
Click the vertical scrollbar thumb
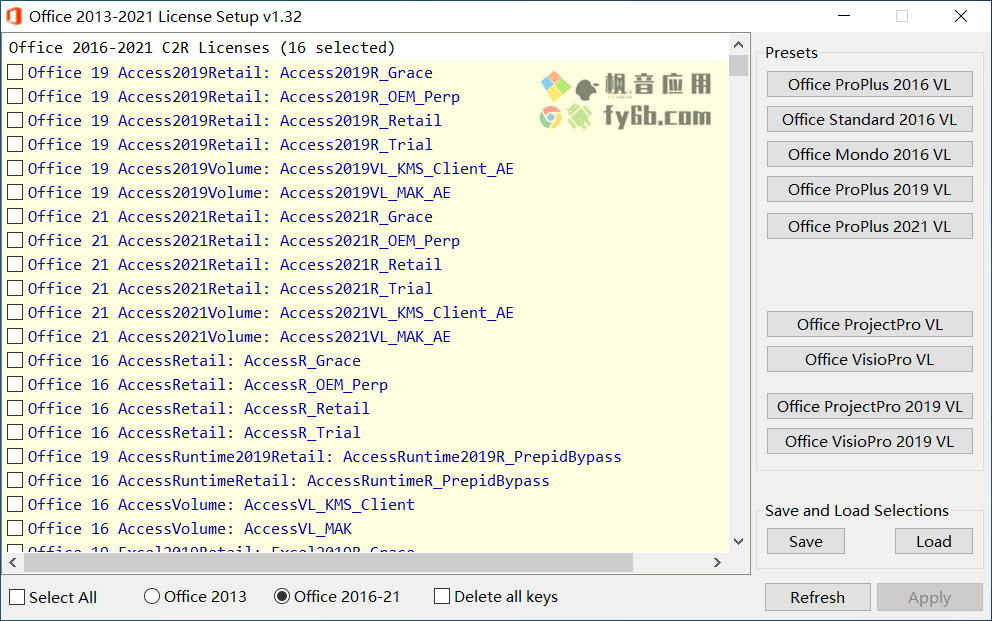[738, 66]
